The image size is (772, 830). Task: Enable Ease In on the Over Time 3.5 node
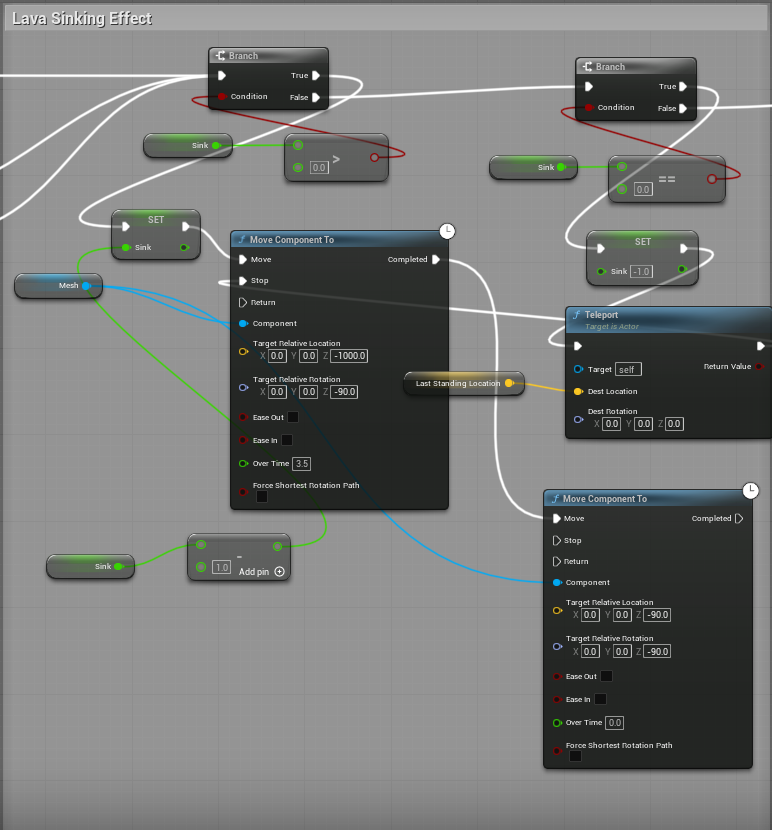click(287, 439)
